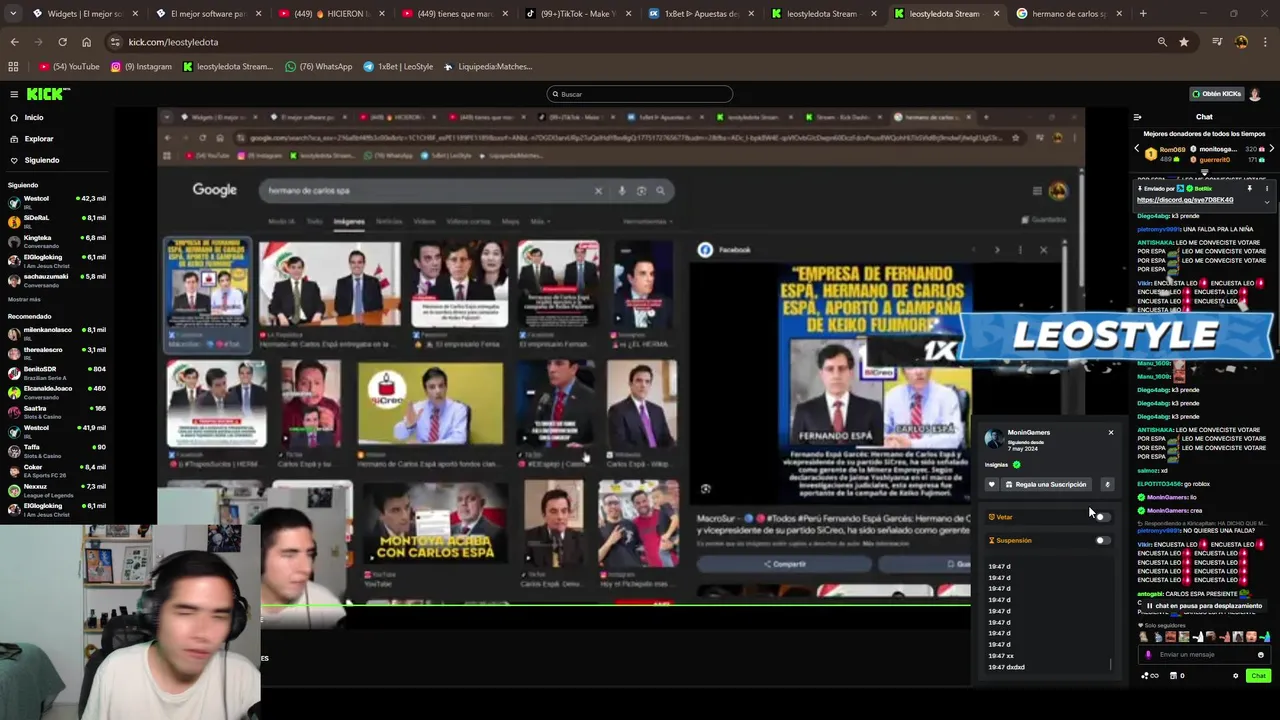
Task: Open the emoji picker in chat input
Action: point(1260,655)
